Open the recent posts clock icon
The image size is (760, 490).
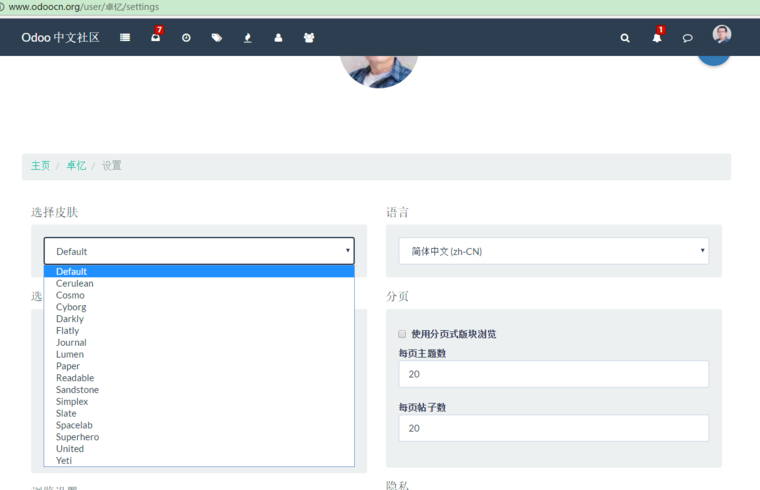click(186, 38)
